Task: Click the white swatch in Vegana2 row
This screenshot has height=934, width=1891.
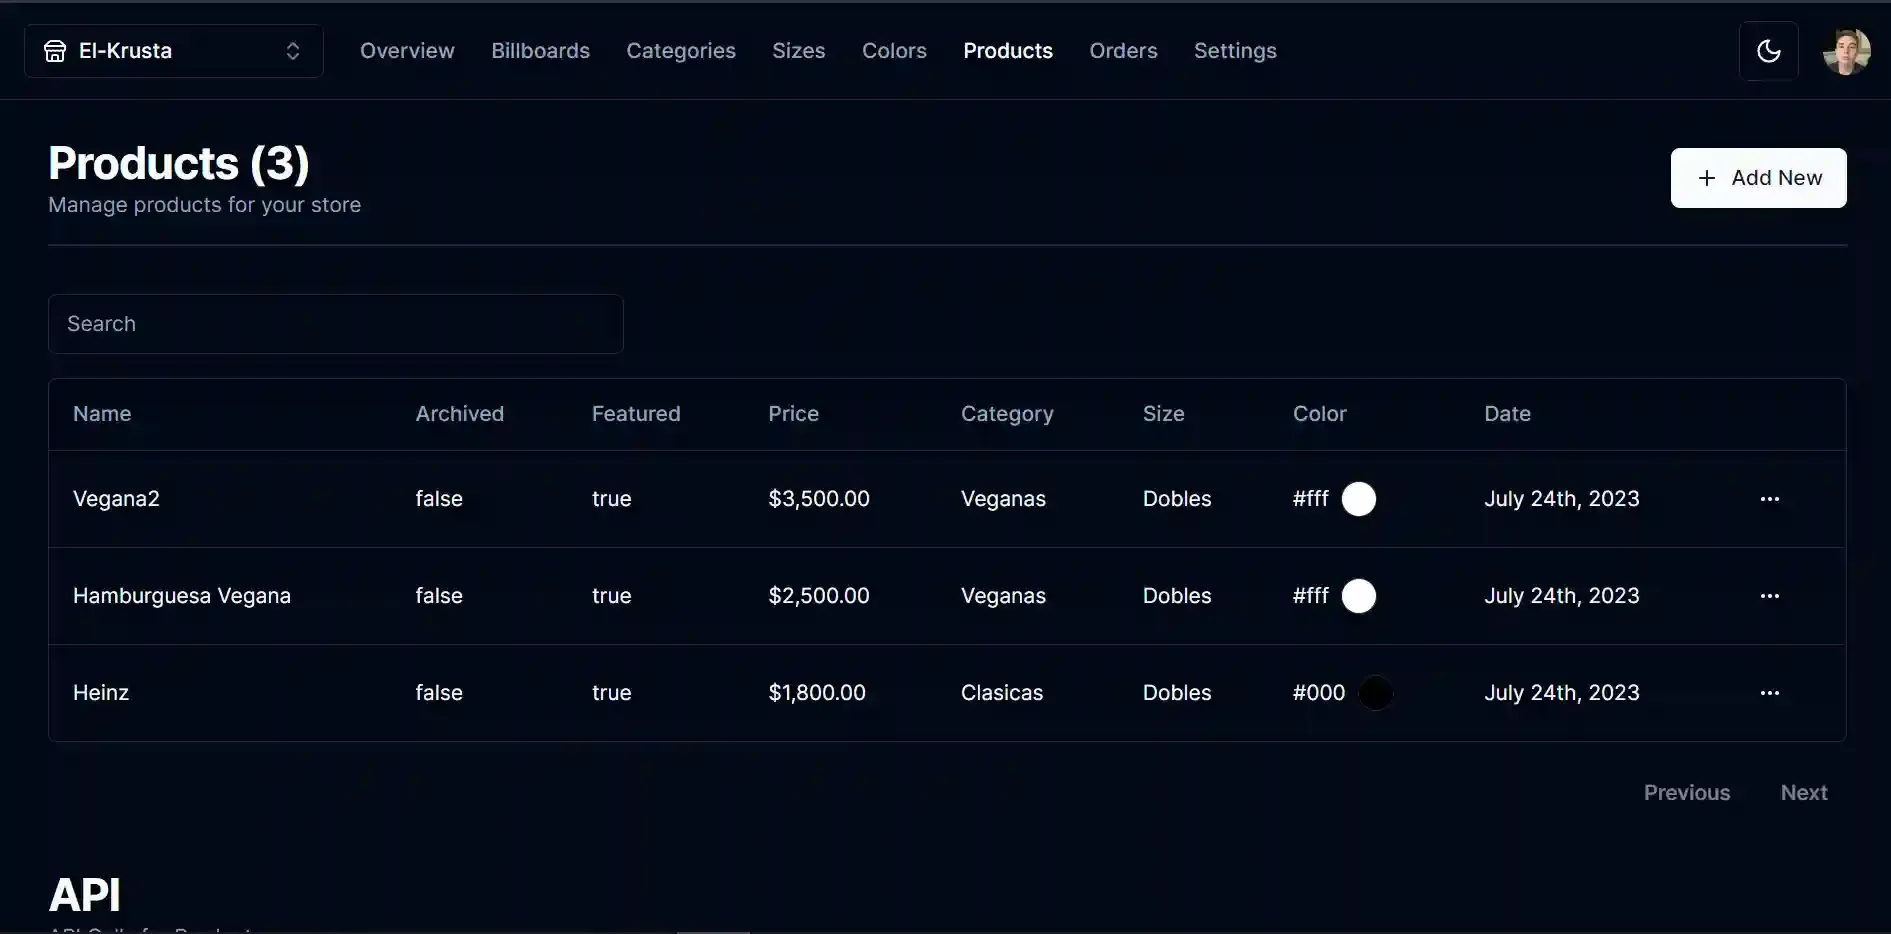Action: (1358, 499)
